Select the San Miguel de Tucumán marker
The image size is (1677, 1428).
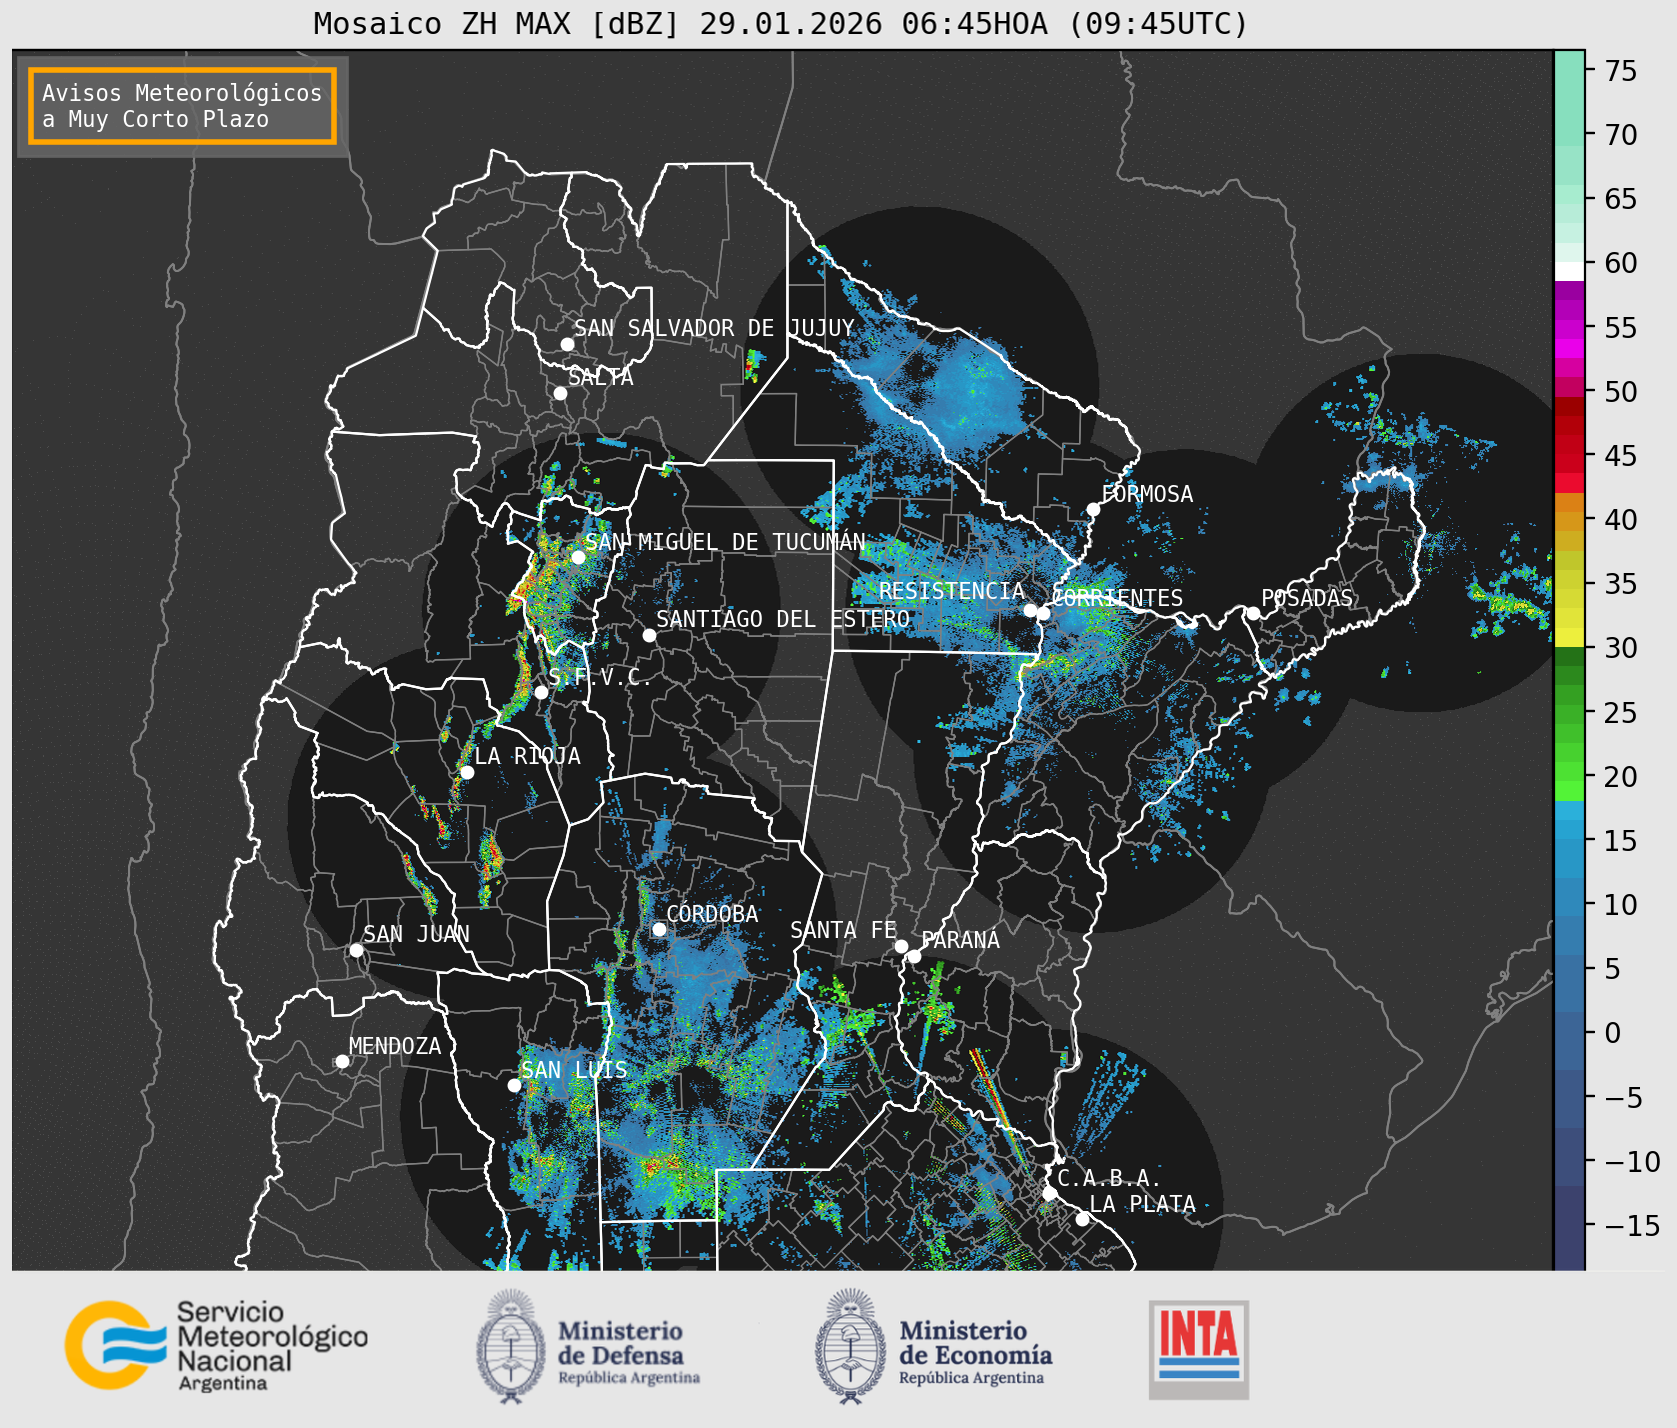[x=578, y=557]
